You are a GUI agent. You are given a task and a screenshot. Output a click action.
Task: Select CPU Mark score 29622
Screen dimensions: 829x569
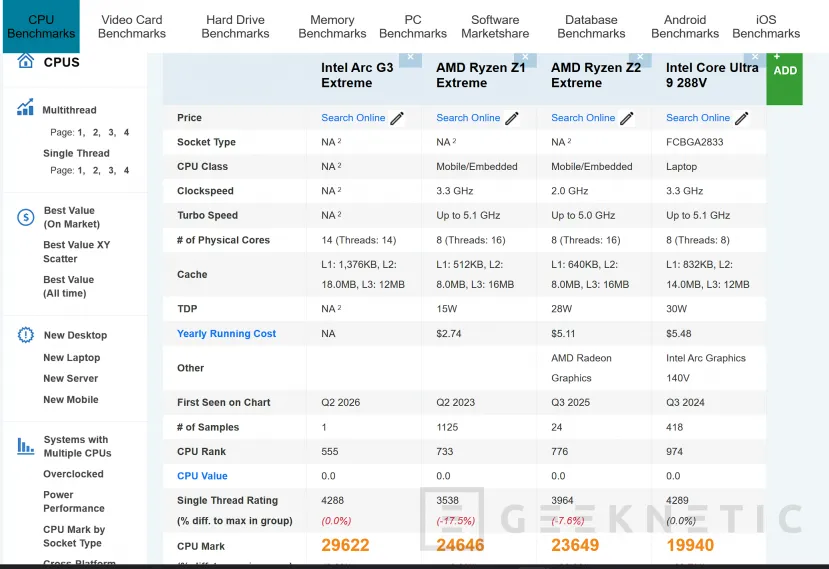pyautogui.click(x=345, y=545)
